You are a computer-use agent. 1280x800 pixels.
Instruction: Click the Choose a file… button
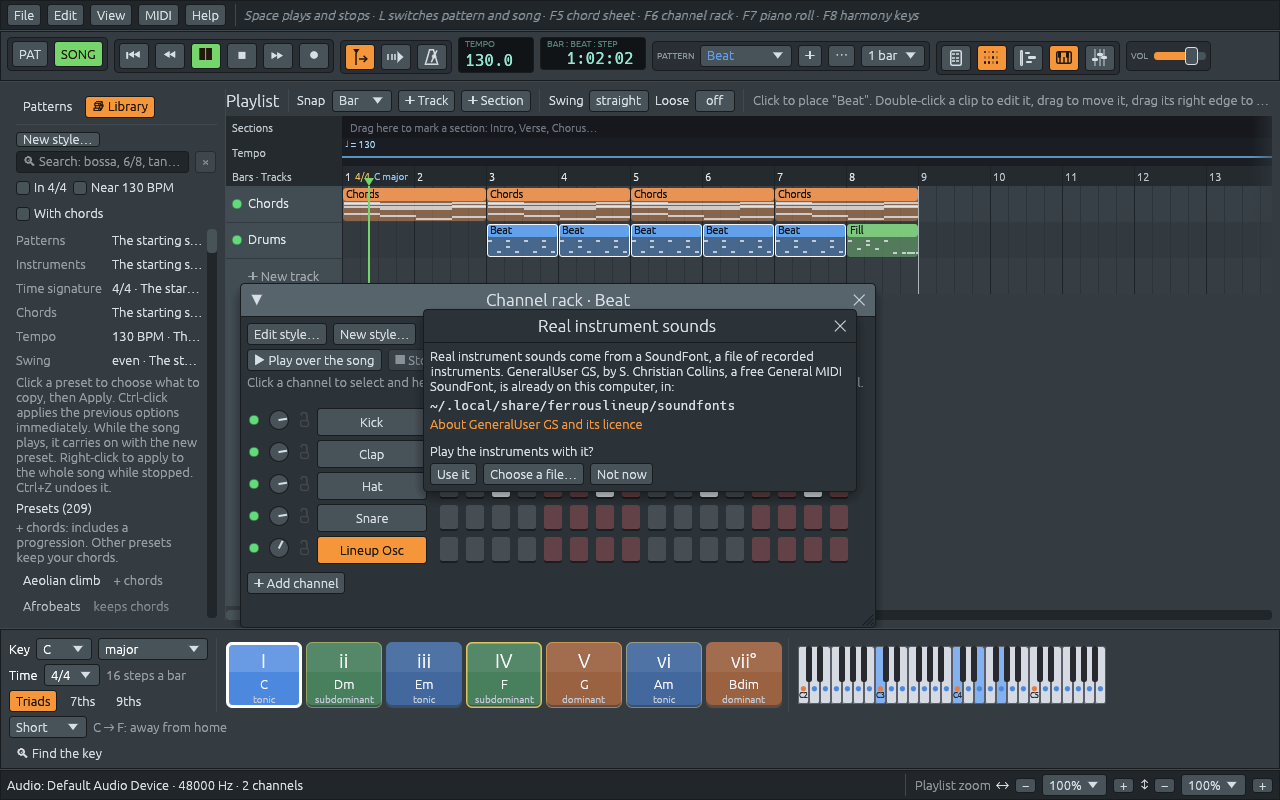pyautogui.click(x=533, y=474)
